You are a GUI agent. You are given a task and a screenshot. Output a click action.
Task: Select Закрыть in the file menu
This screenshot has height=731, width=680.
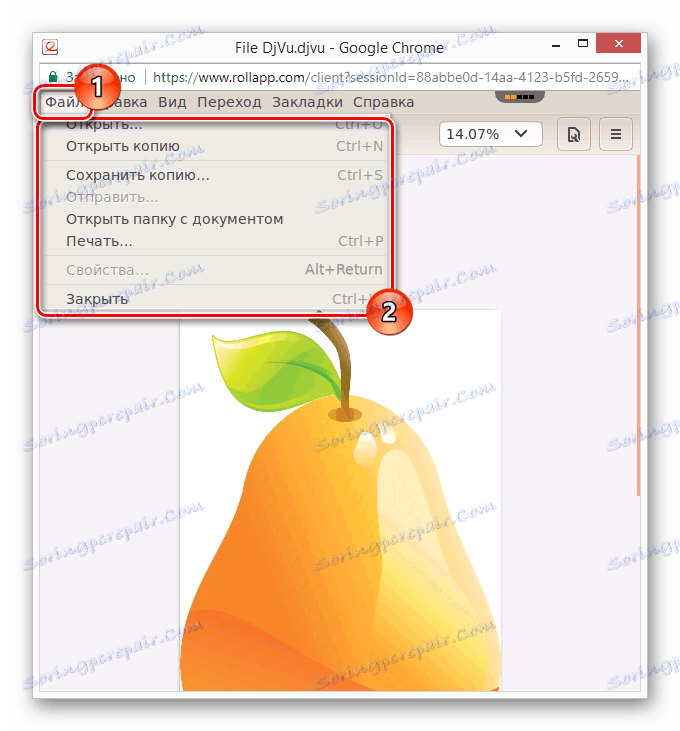tap(216, 298)
